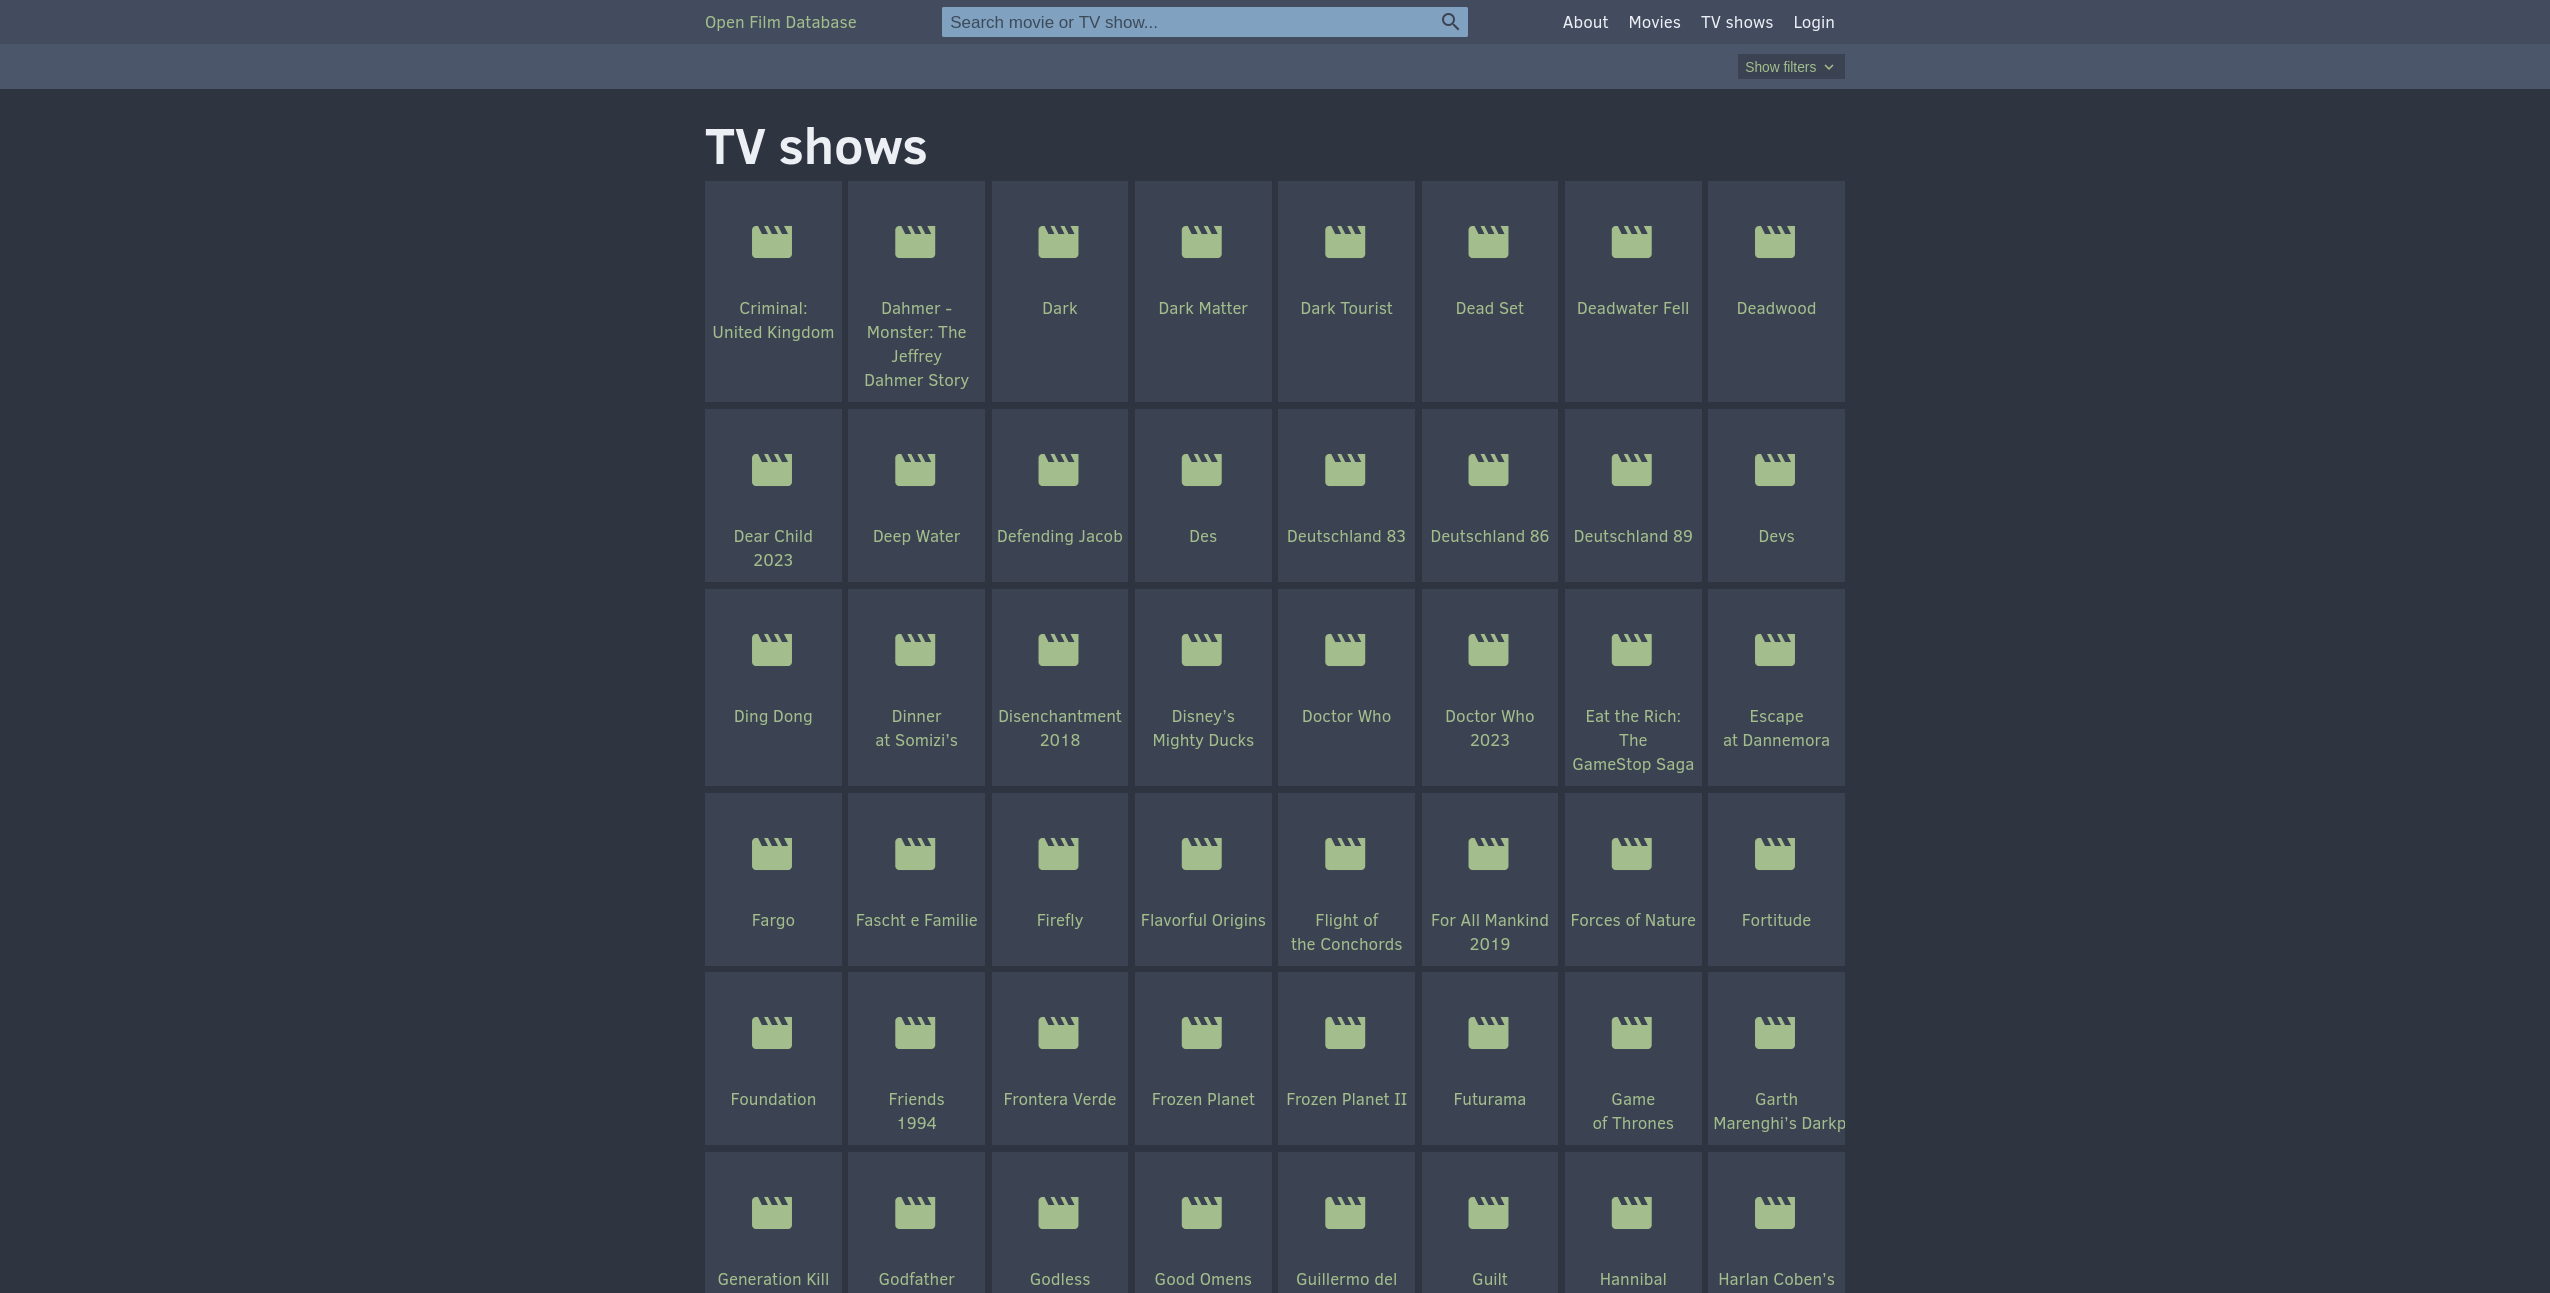Open Garth Marenghi's Darkplace title link
2550x1293 pixels.
tap(1778, 1111)
